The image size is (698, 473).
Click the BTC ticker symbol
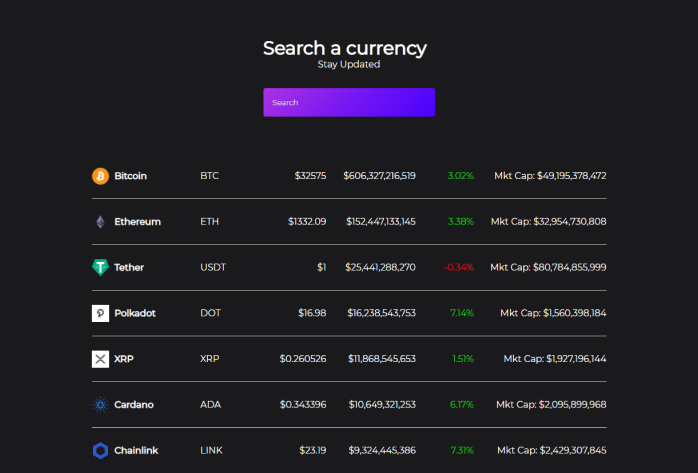pyautogui.click(x=209, y=176)
